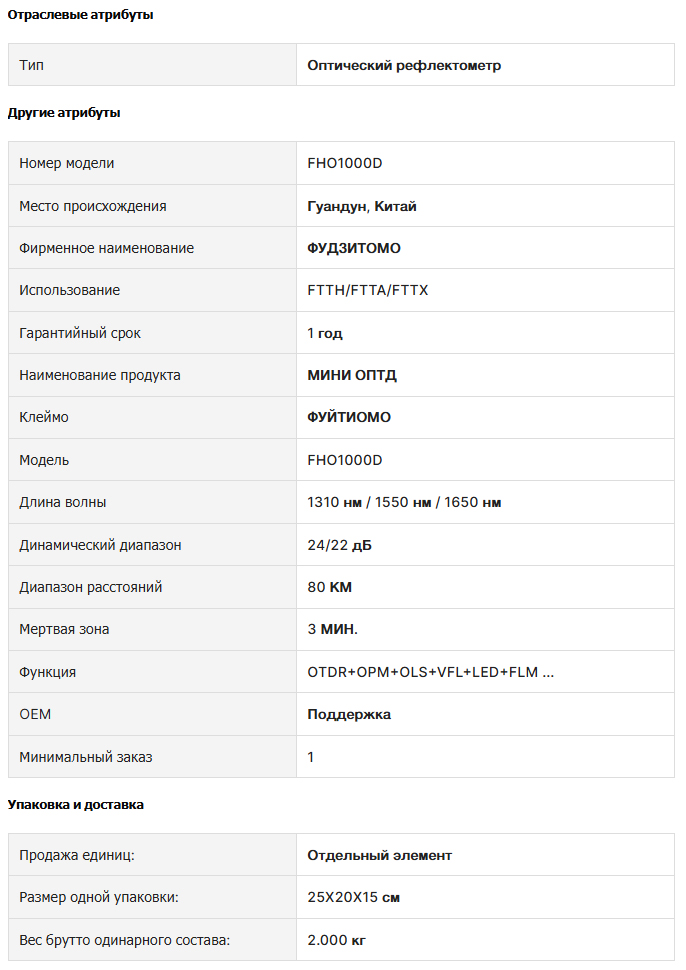Click the '80 КМ' distance range value
This screenshot has width=686, height=970.
coord(330,587)
